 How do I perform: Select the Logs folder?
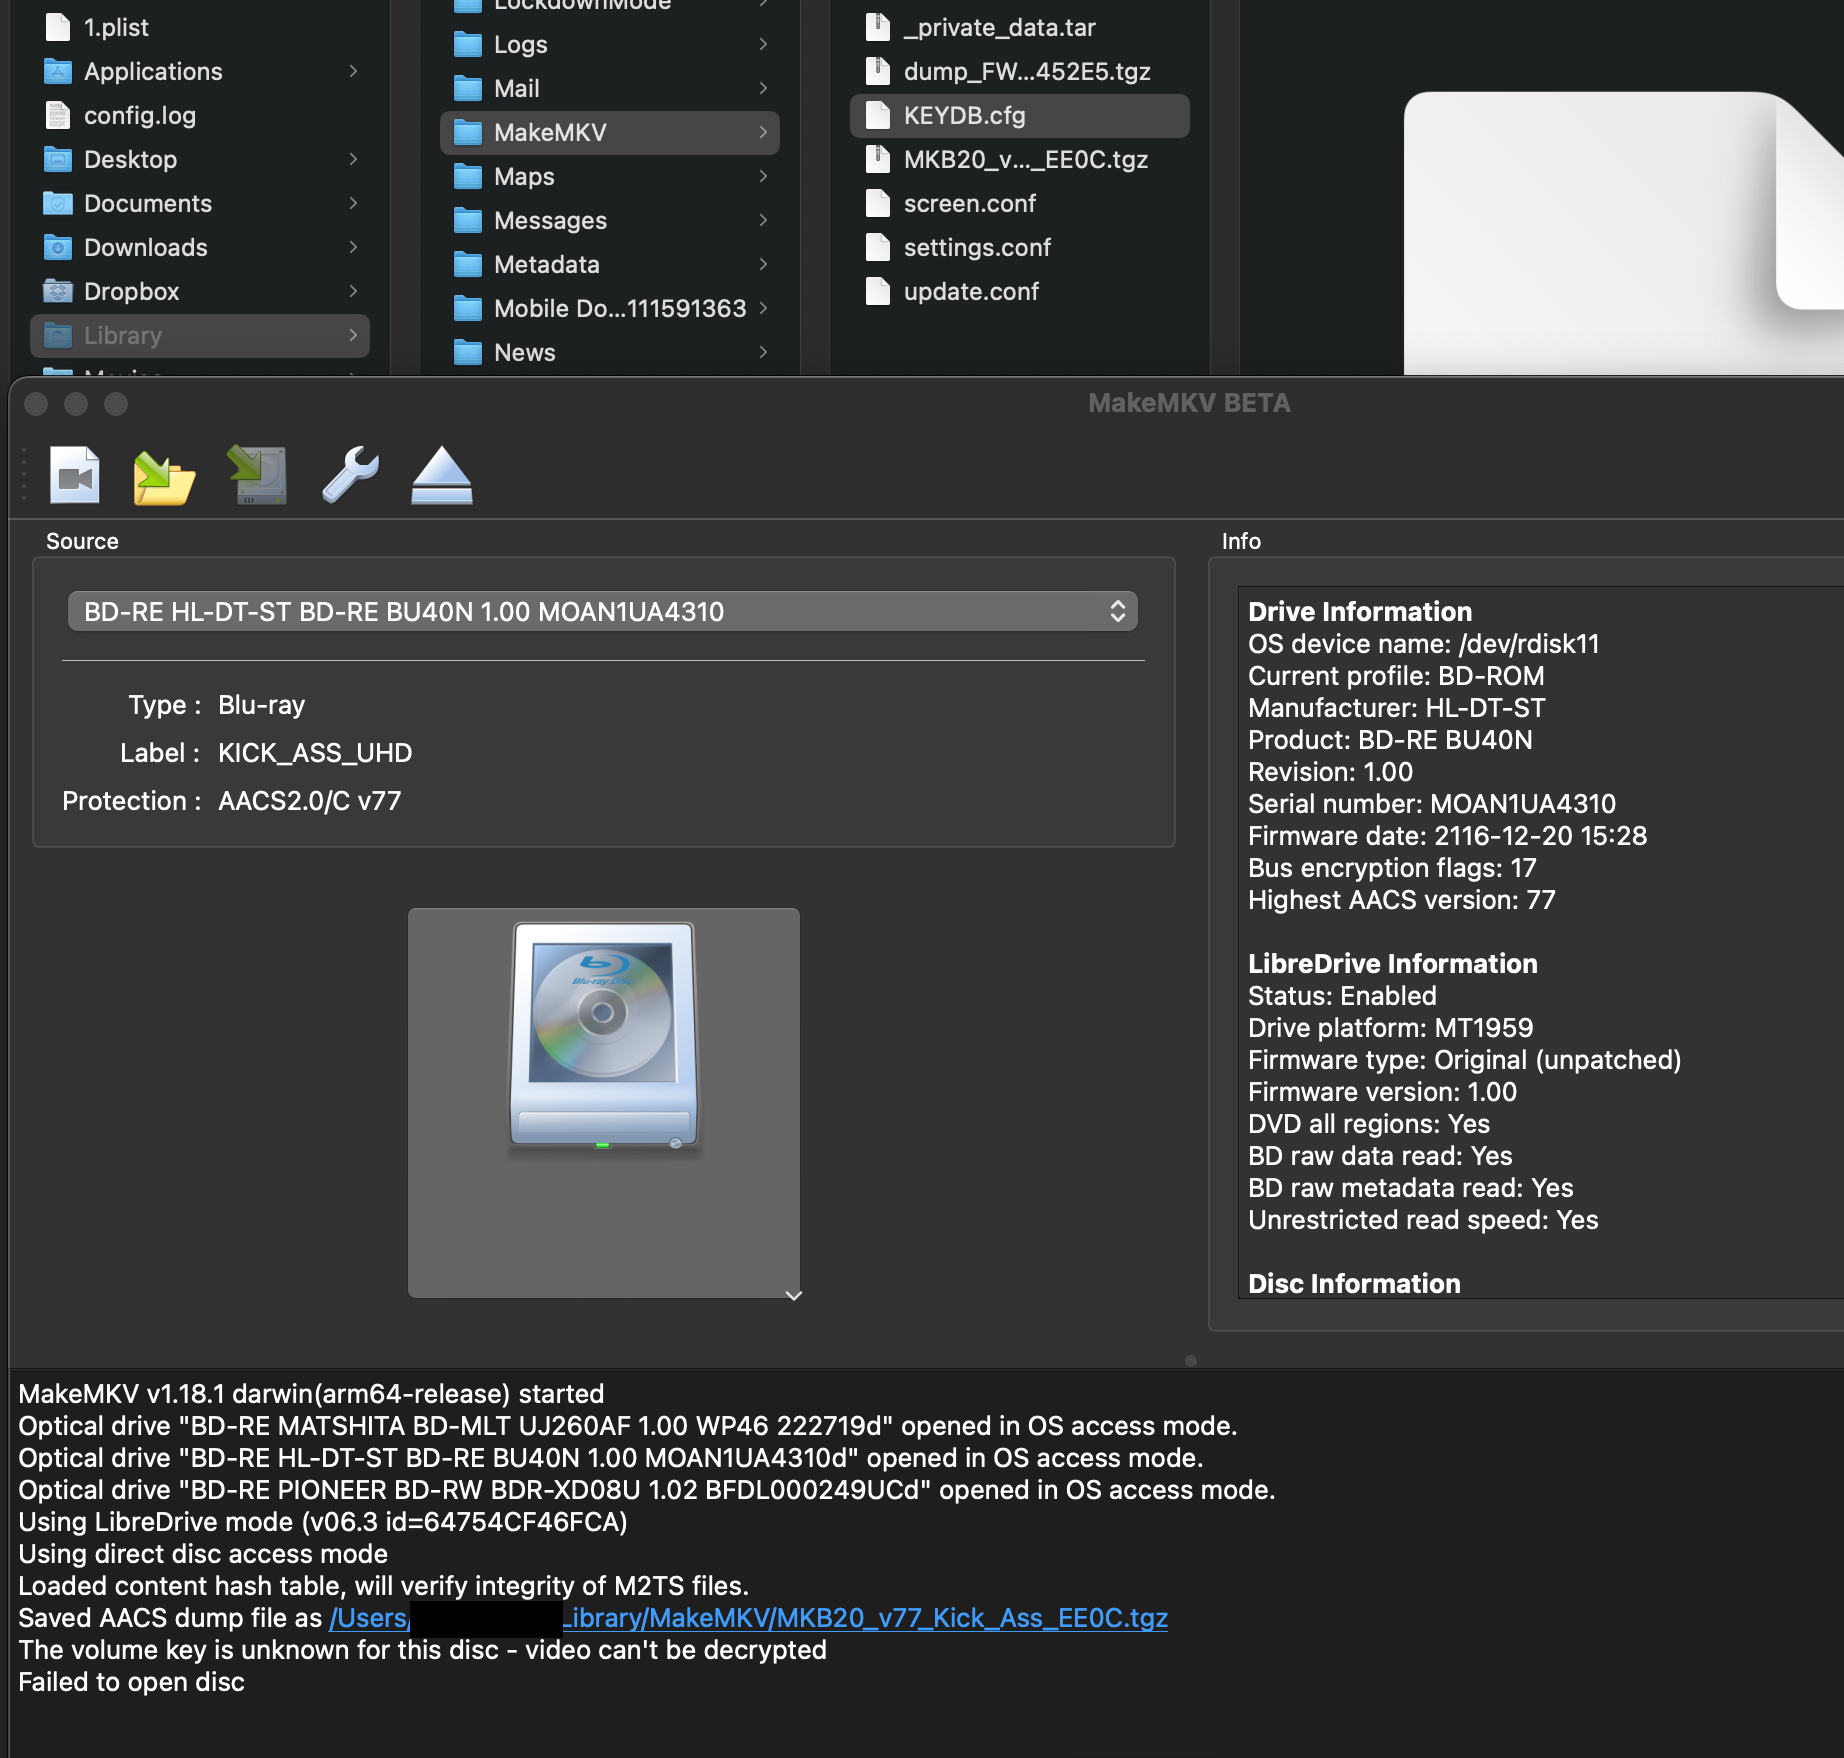tap(520, 45)
